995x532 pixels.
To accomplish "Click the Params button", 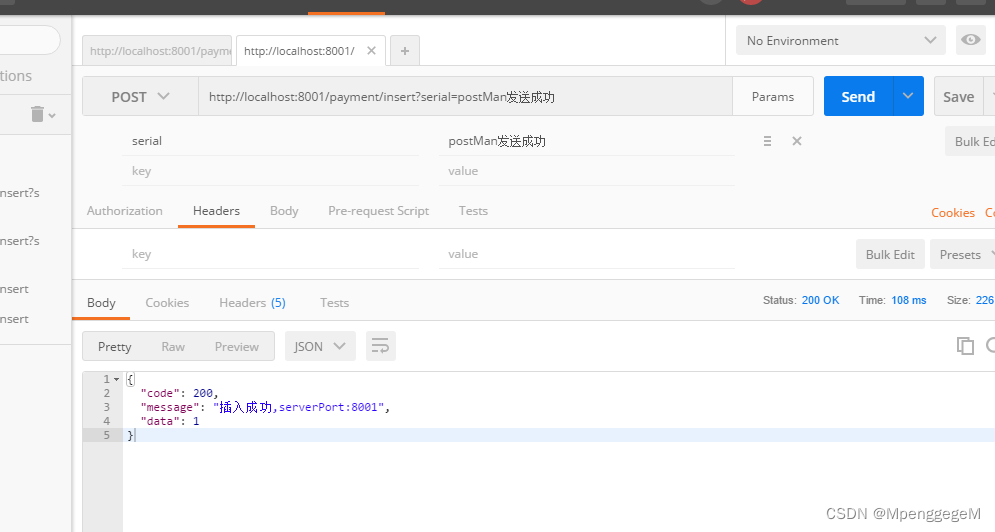I will [773, 96].
